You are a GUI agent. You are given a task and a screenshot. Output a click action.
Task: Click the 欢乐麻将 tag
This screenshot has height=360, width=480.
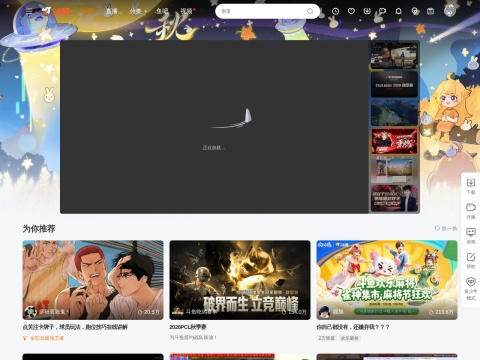click(350, 338)
